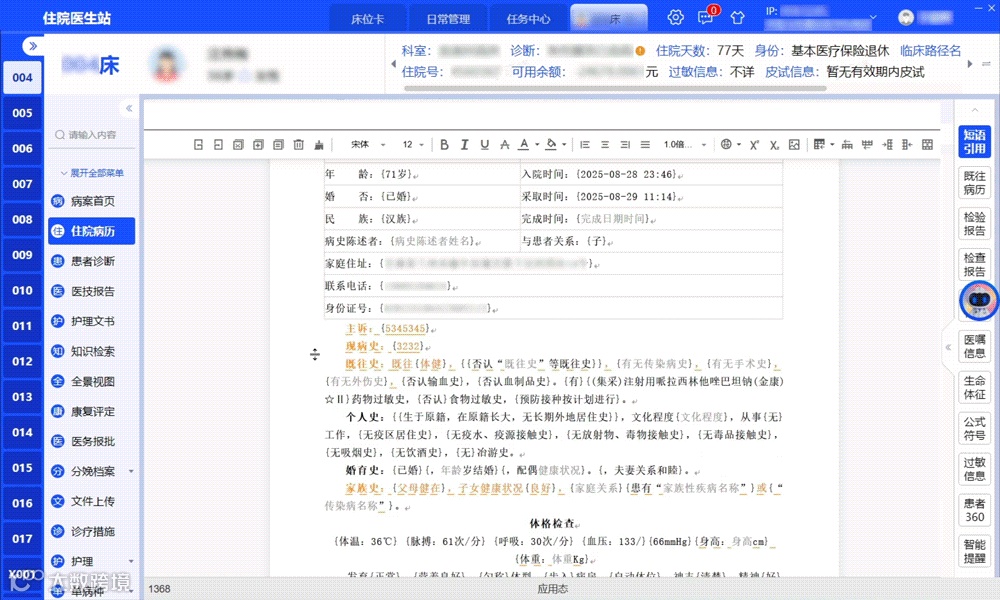
Task: Insert an image via toolbar icon
Action: pos(794,145)
